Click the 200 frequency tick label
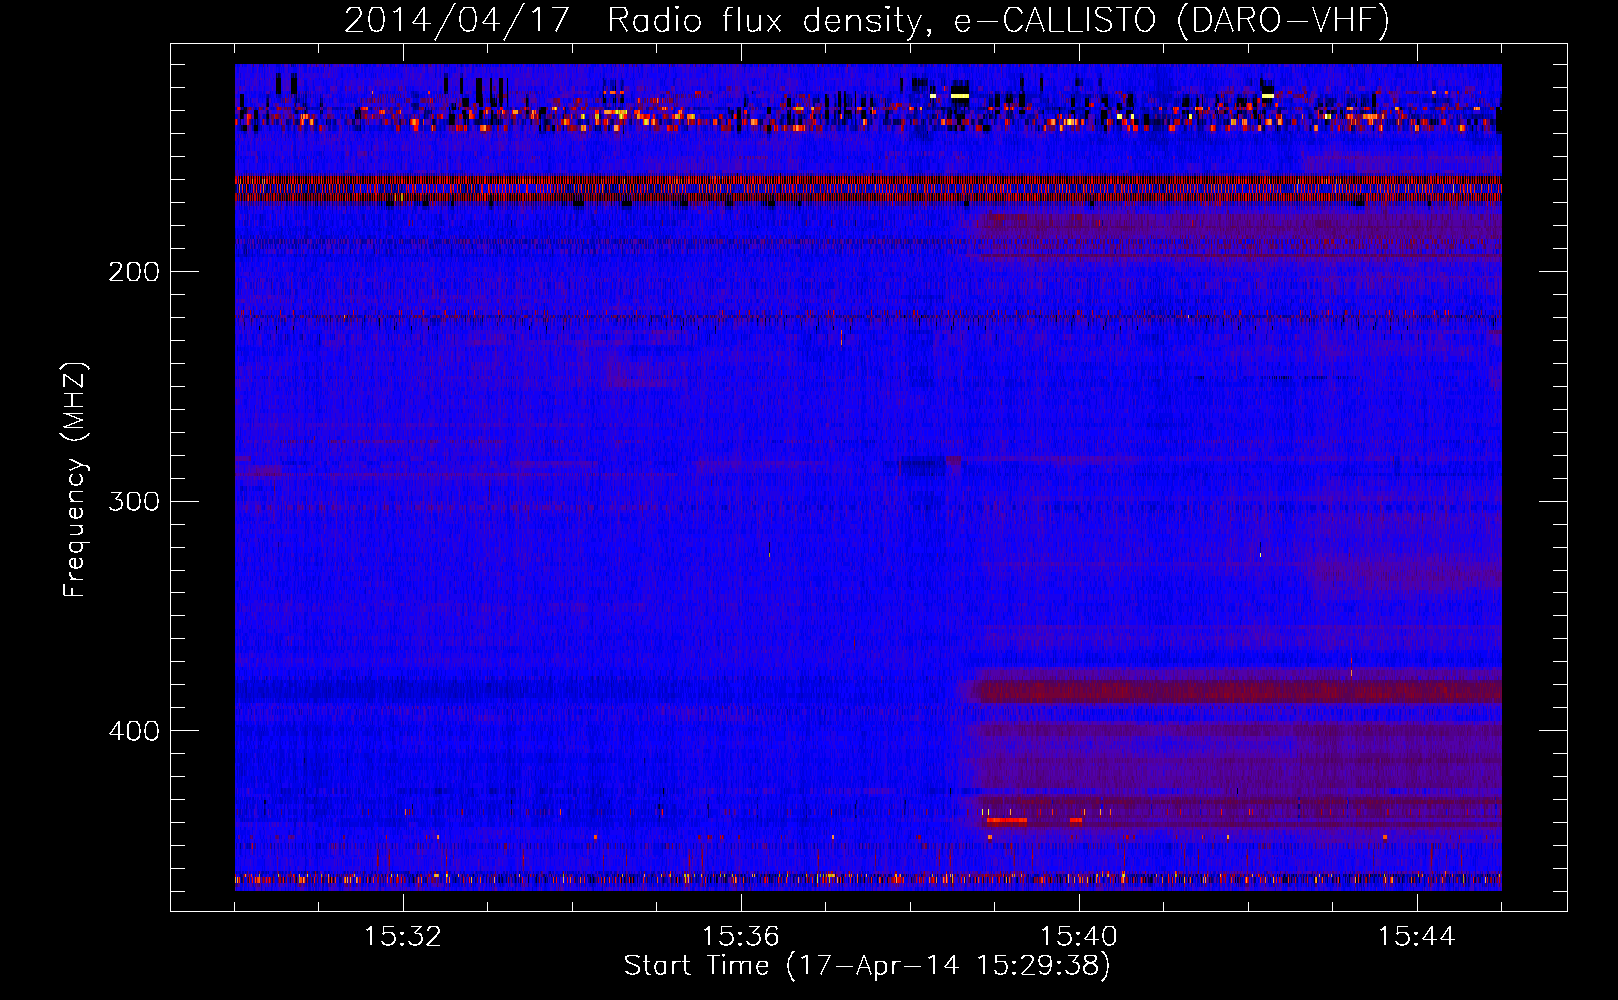This screenshot has width=1618, height=1000. [134, 272]
